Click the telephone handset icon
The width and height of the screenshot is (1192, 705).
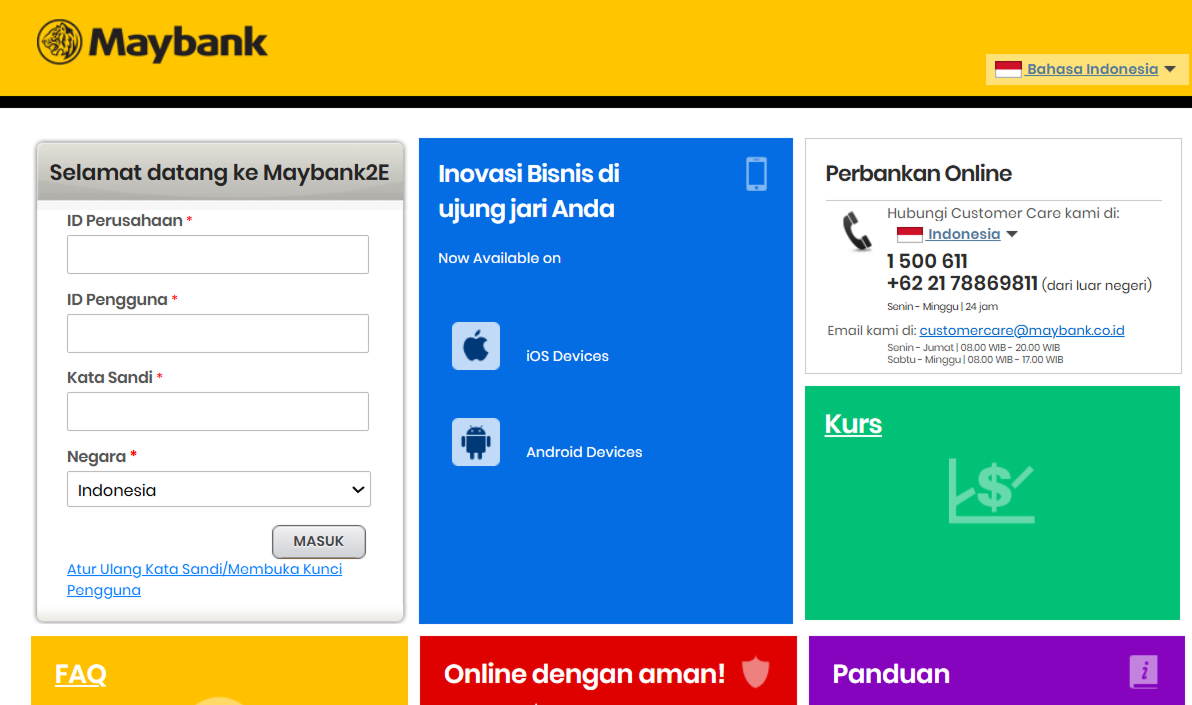click(x=857, y=230)
